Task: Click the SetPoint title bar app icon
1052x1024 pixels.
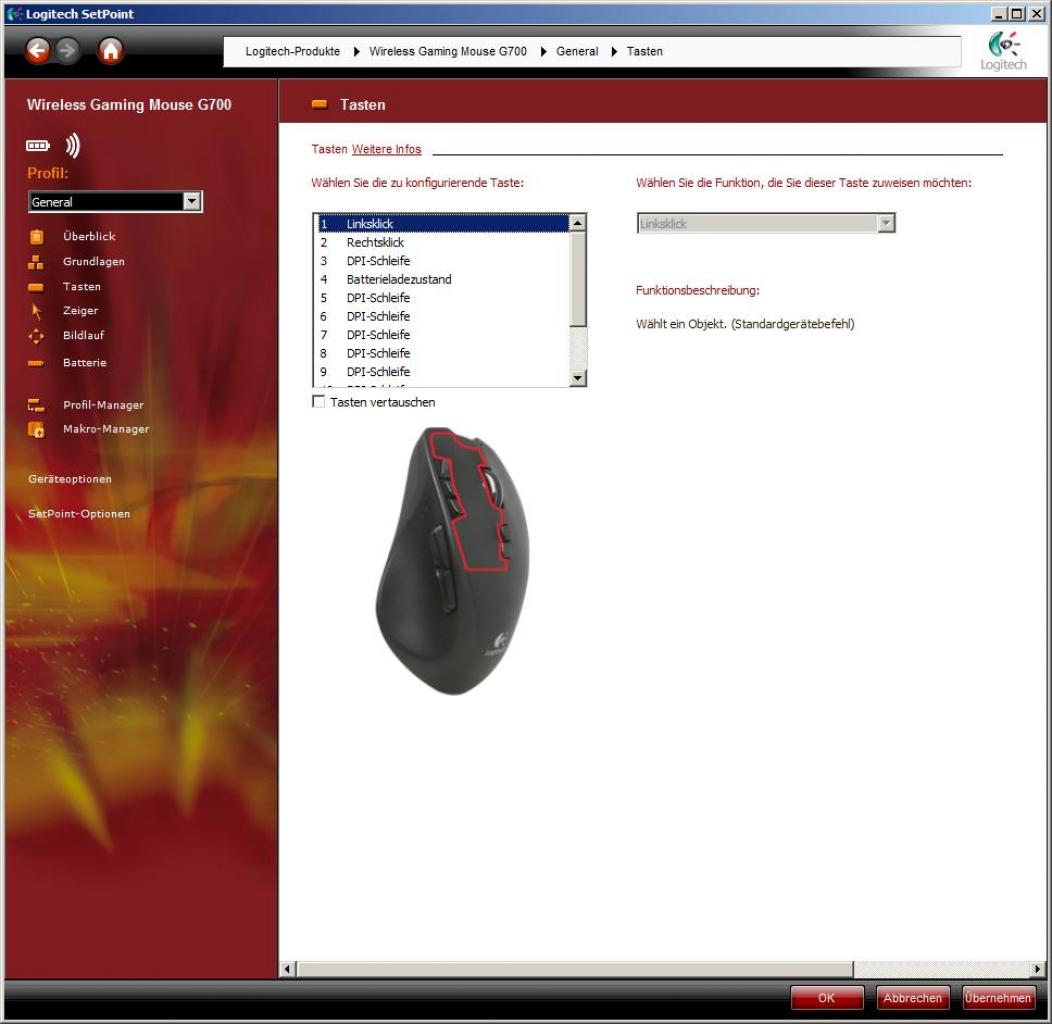Action: pos(15,13)
